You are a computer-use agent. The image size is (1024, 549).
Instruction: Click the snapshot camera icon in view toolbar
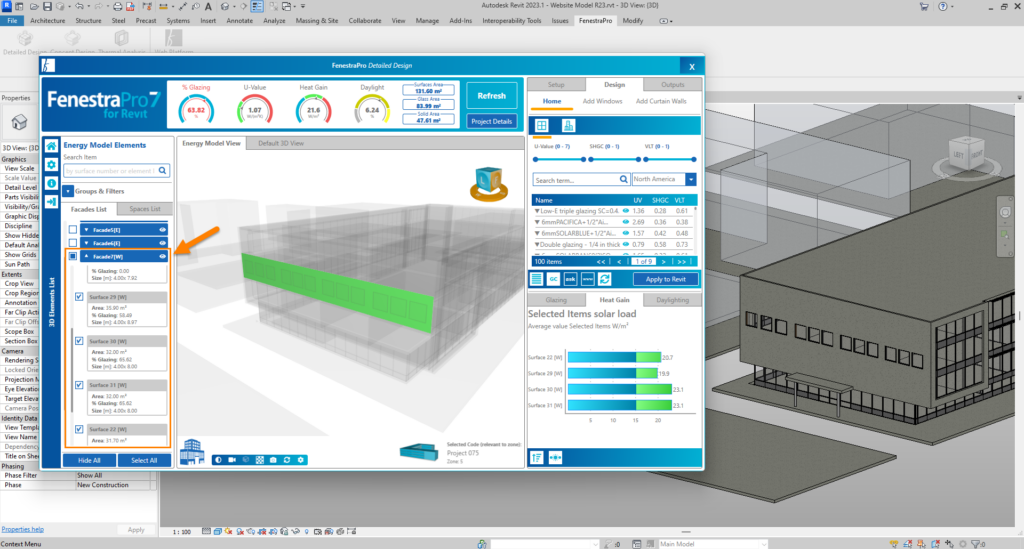(x=273, y=460)
